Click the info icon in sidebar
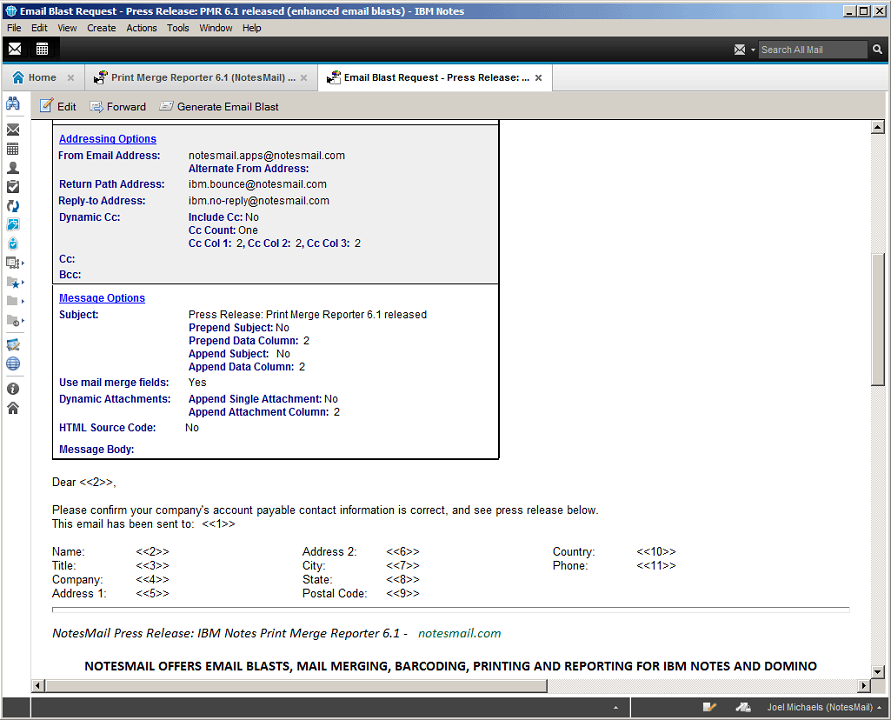Image resolution: width=891 pixels, height=720 pixels. point(13,388)
